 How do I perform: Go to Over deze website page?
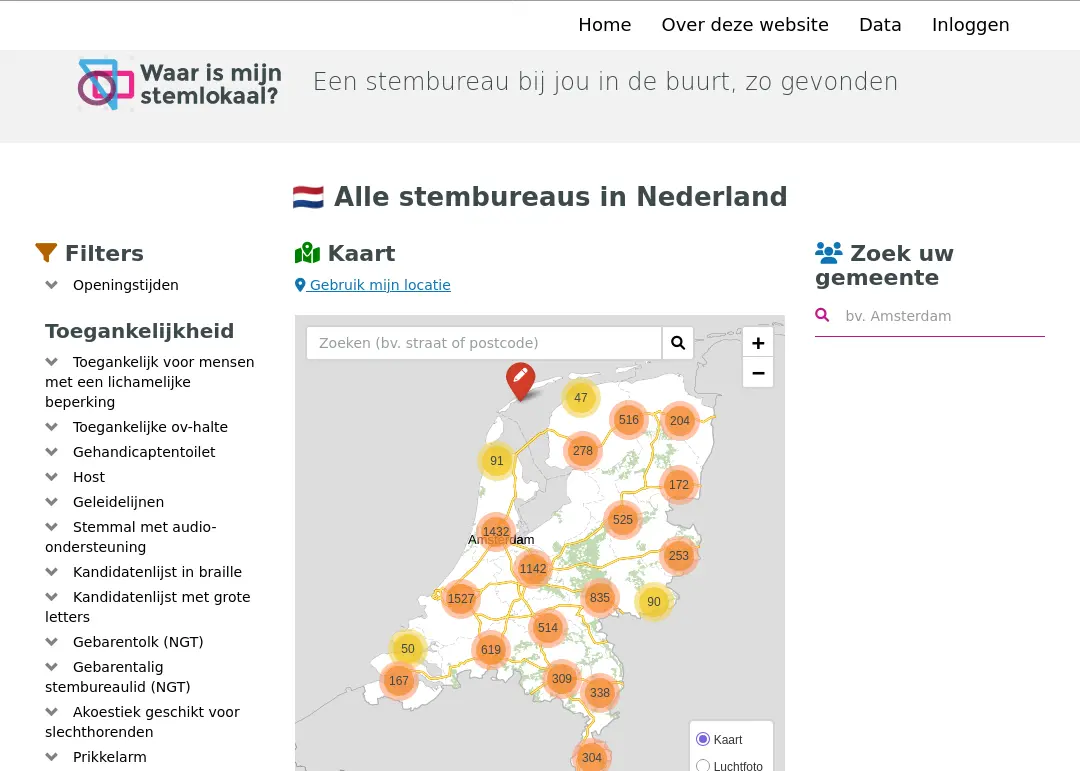click(x=745, y=25)
